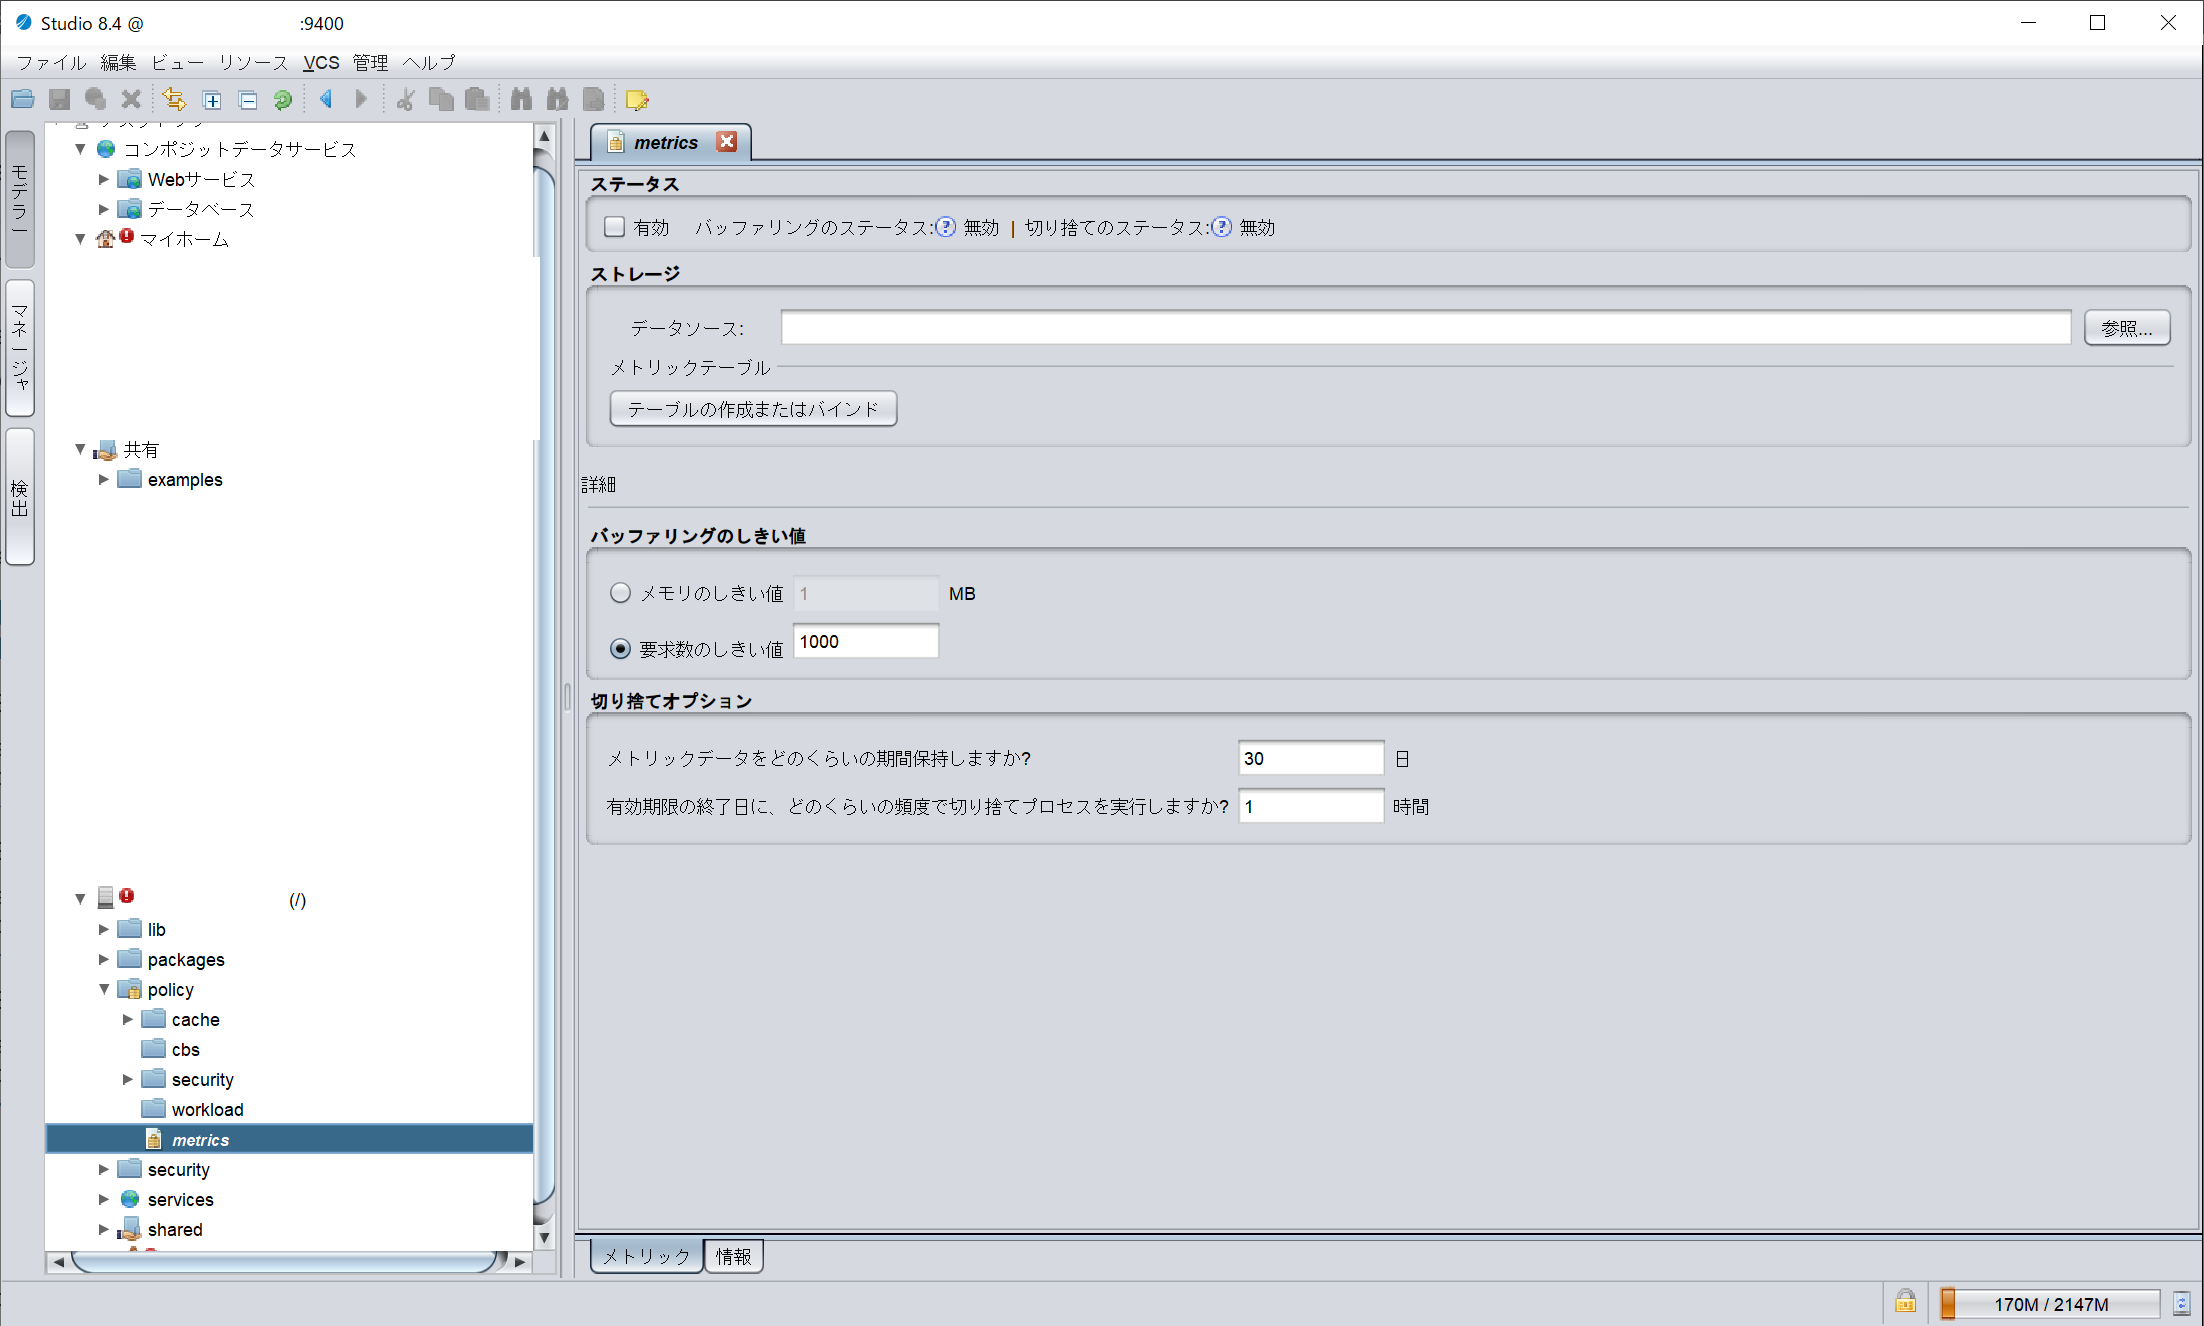Expand the cache folder under policy
2204x1326 pixels.
click(127, 1019)
